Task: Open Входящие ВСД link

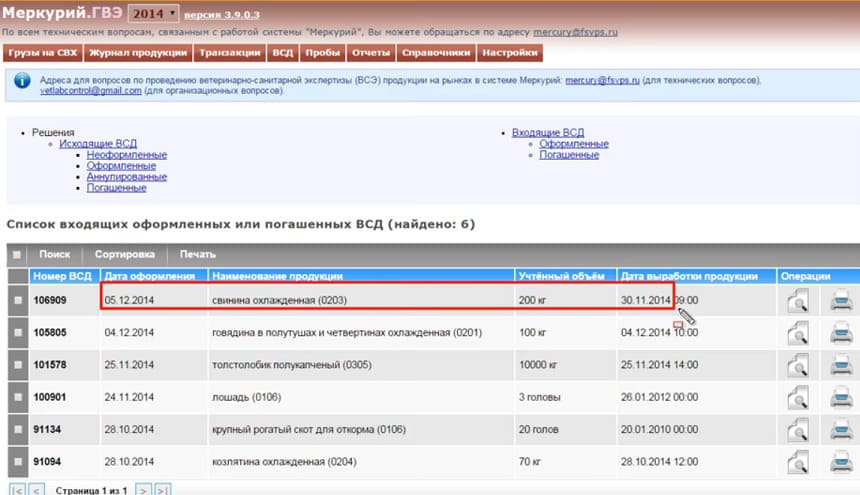Action: 548,133
